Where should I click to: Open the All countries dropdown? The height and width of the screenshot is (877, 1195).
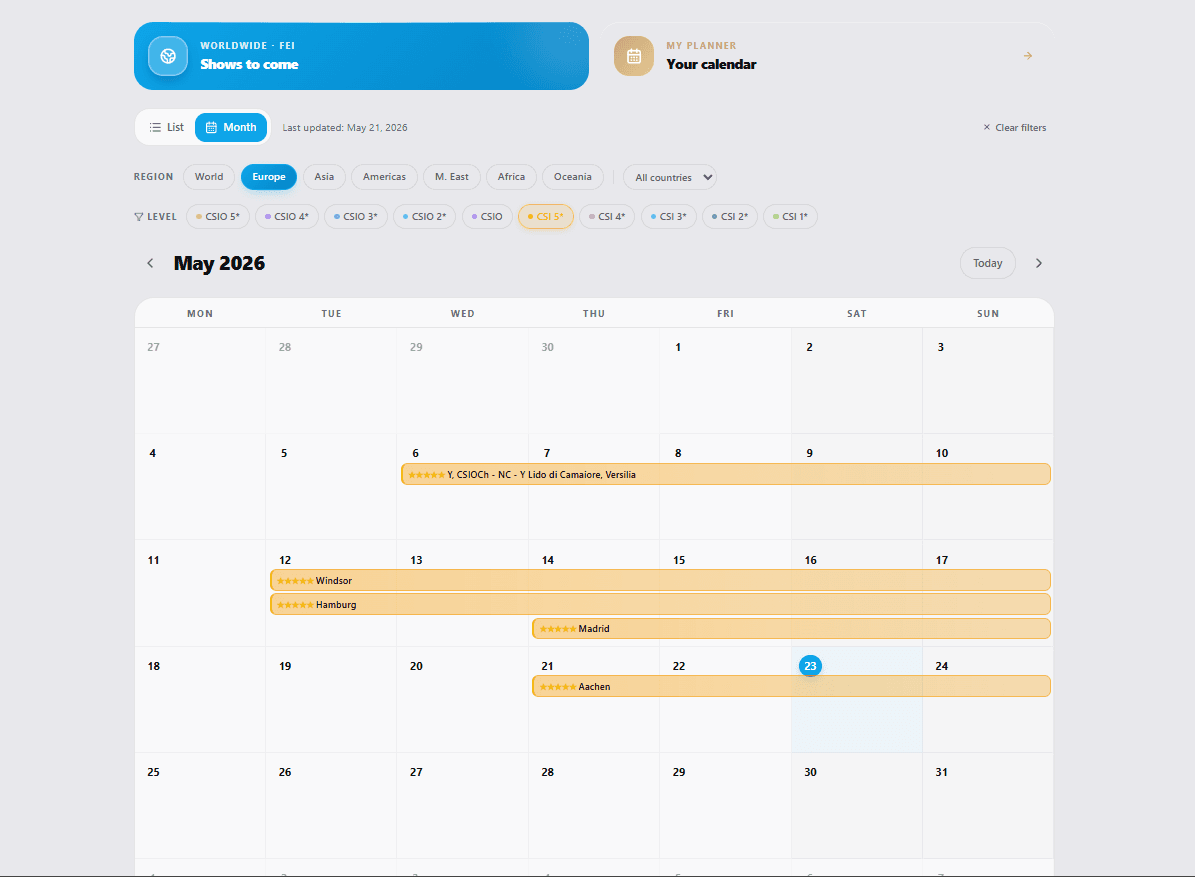[x=670, y=178]
